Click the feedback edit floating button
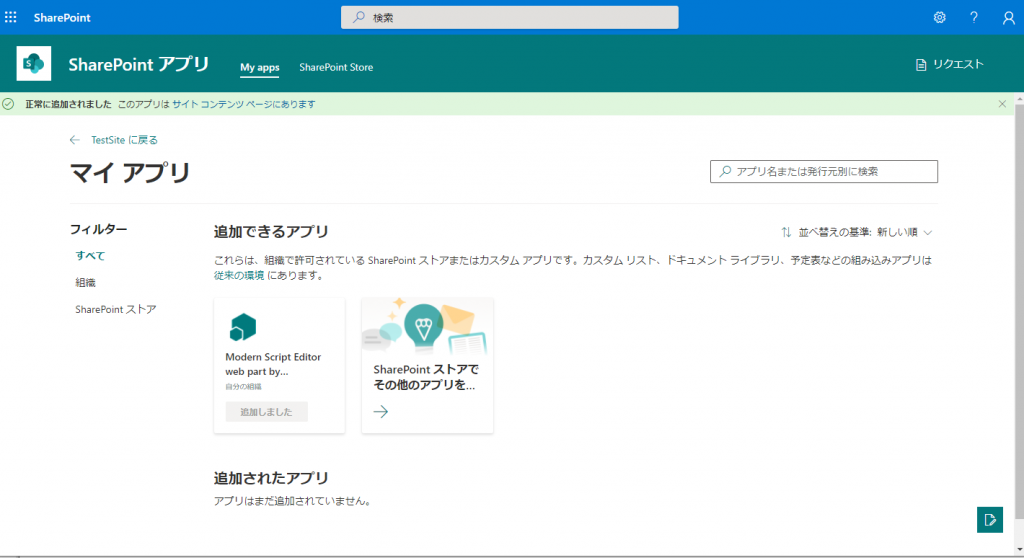The image size is (1024, 558). pos(990,519)
